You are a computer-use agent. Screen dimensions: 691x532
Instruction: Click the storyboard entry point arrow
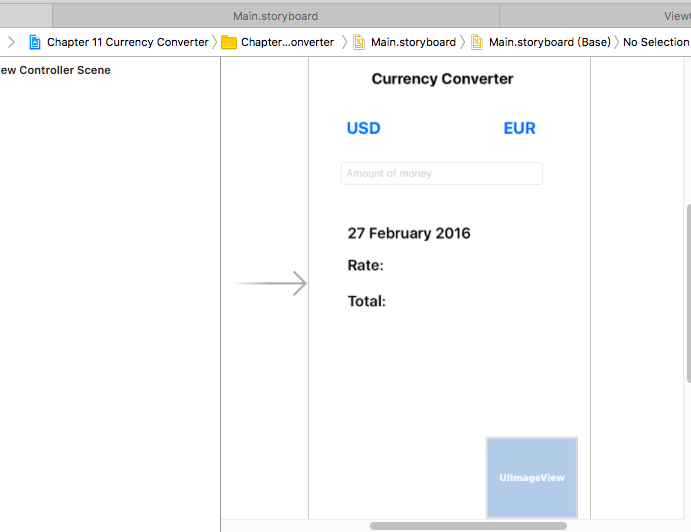click(x=270, y=284)
